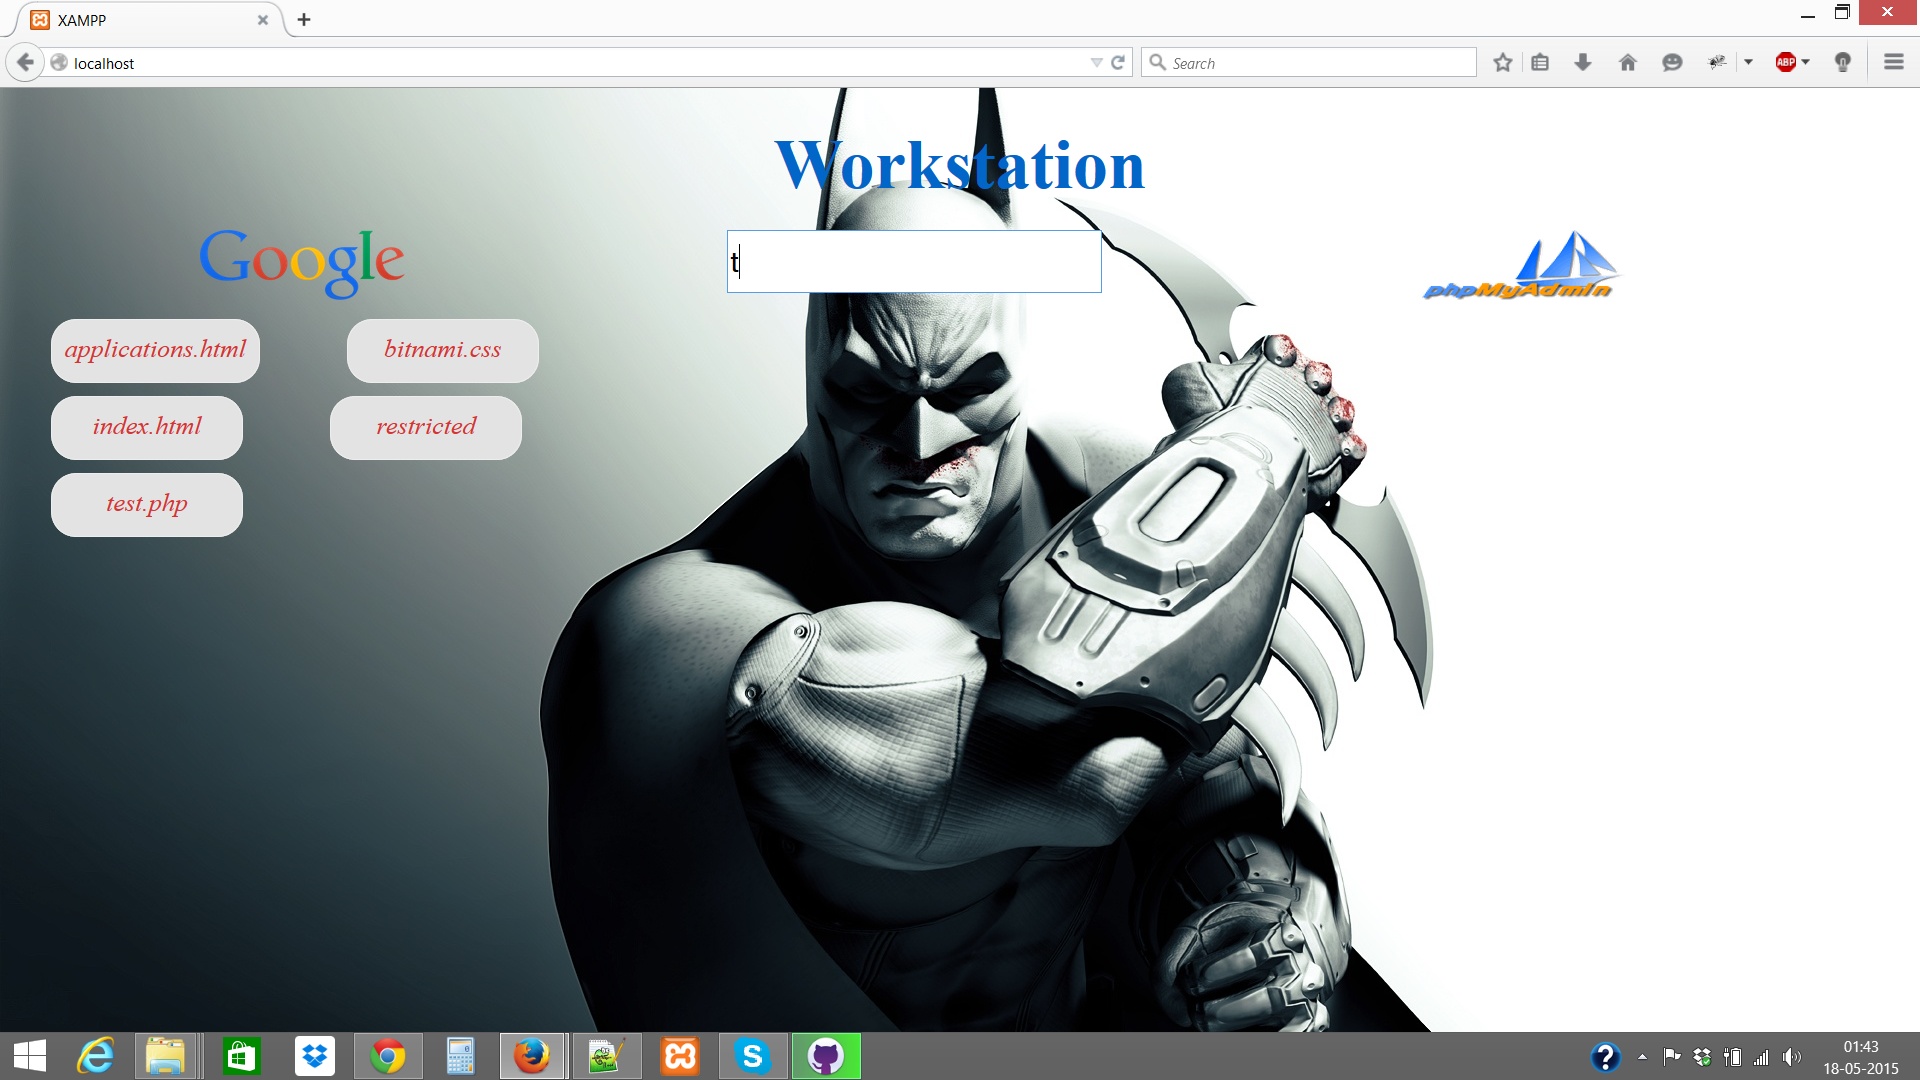Click the lightbulb extension icon
The image size is (1920, 1080).
[x=1842, y=62]
